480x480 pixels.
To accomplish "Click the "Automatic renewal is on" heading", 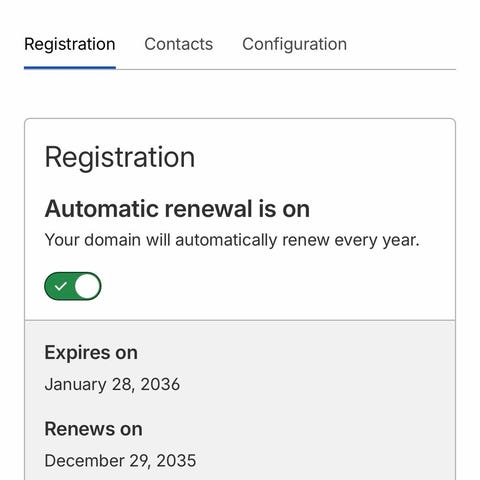I will (177, 209).
